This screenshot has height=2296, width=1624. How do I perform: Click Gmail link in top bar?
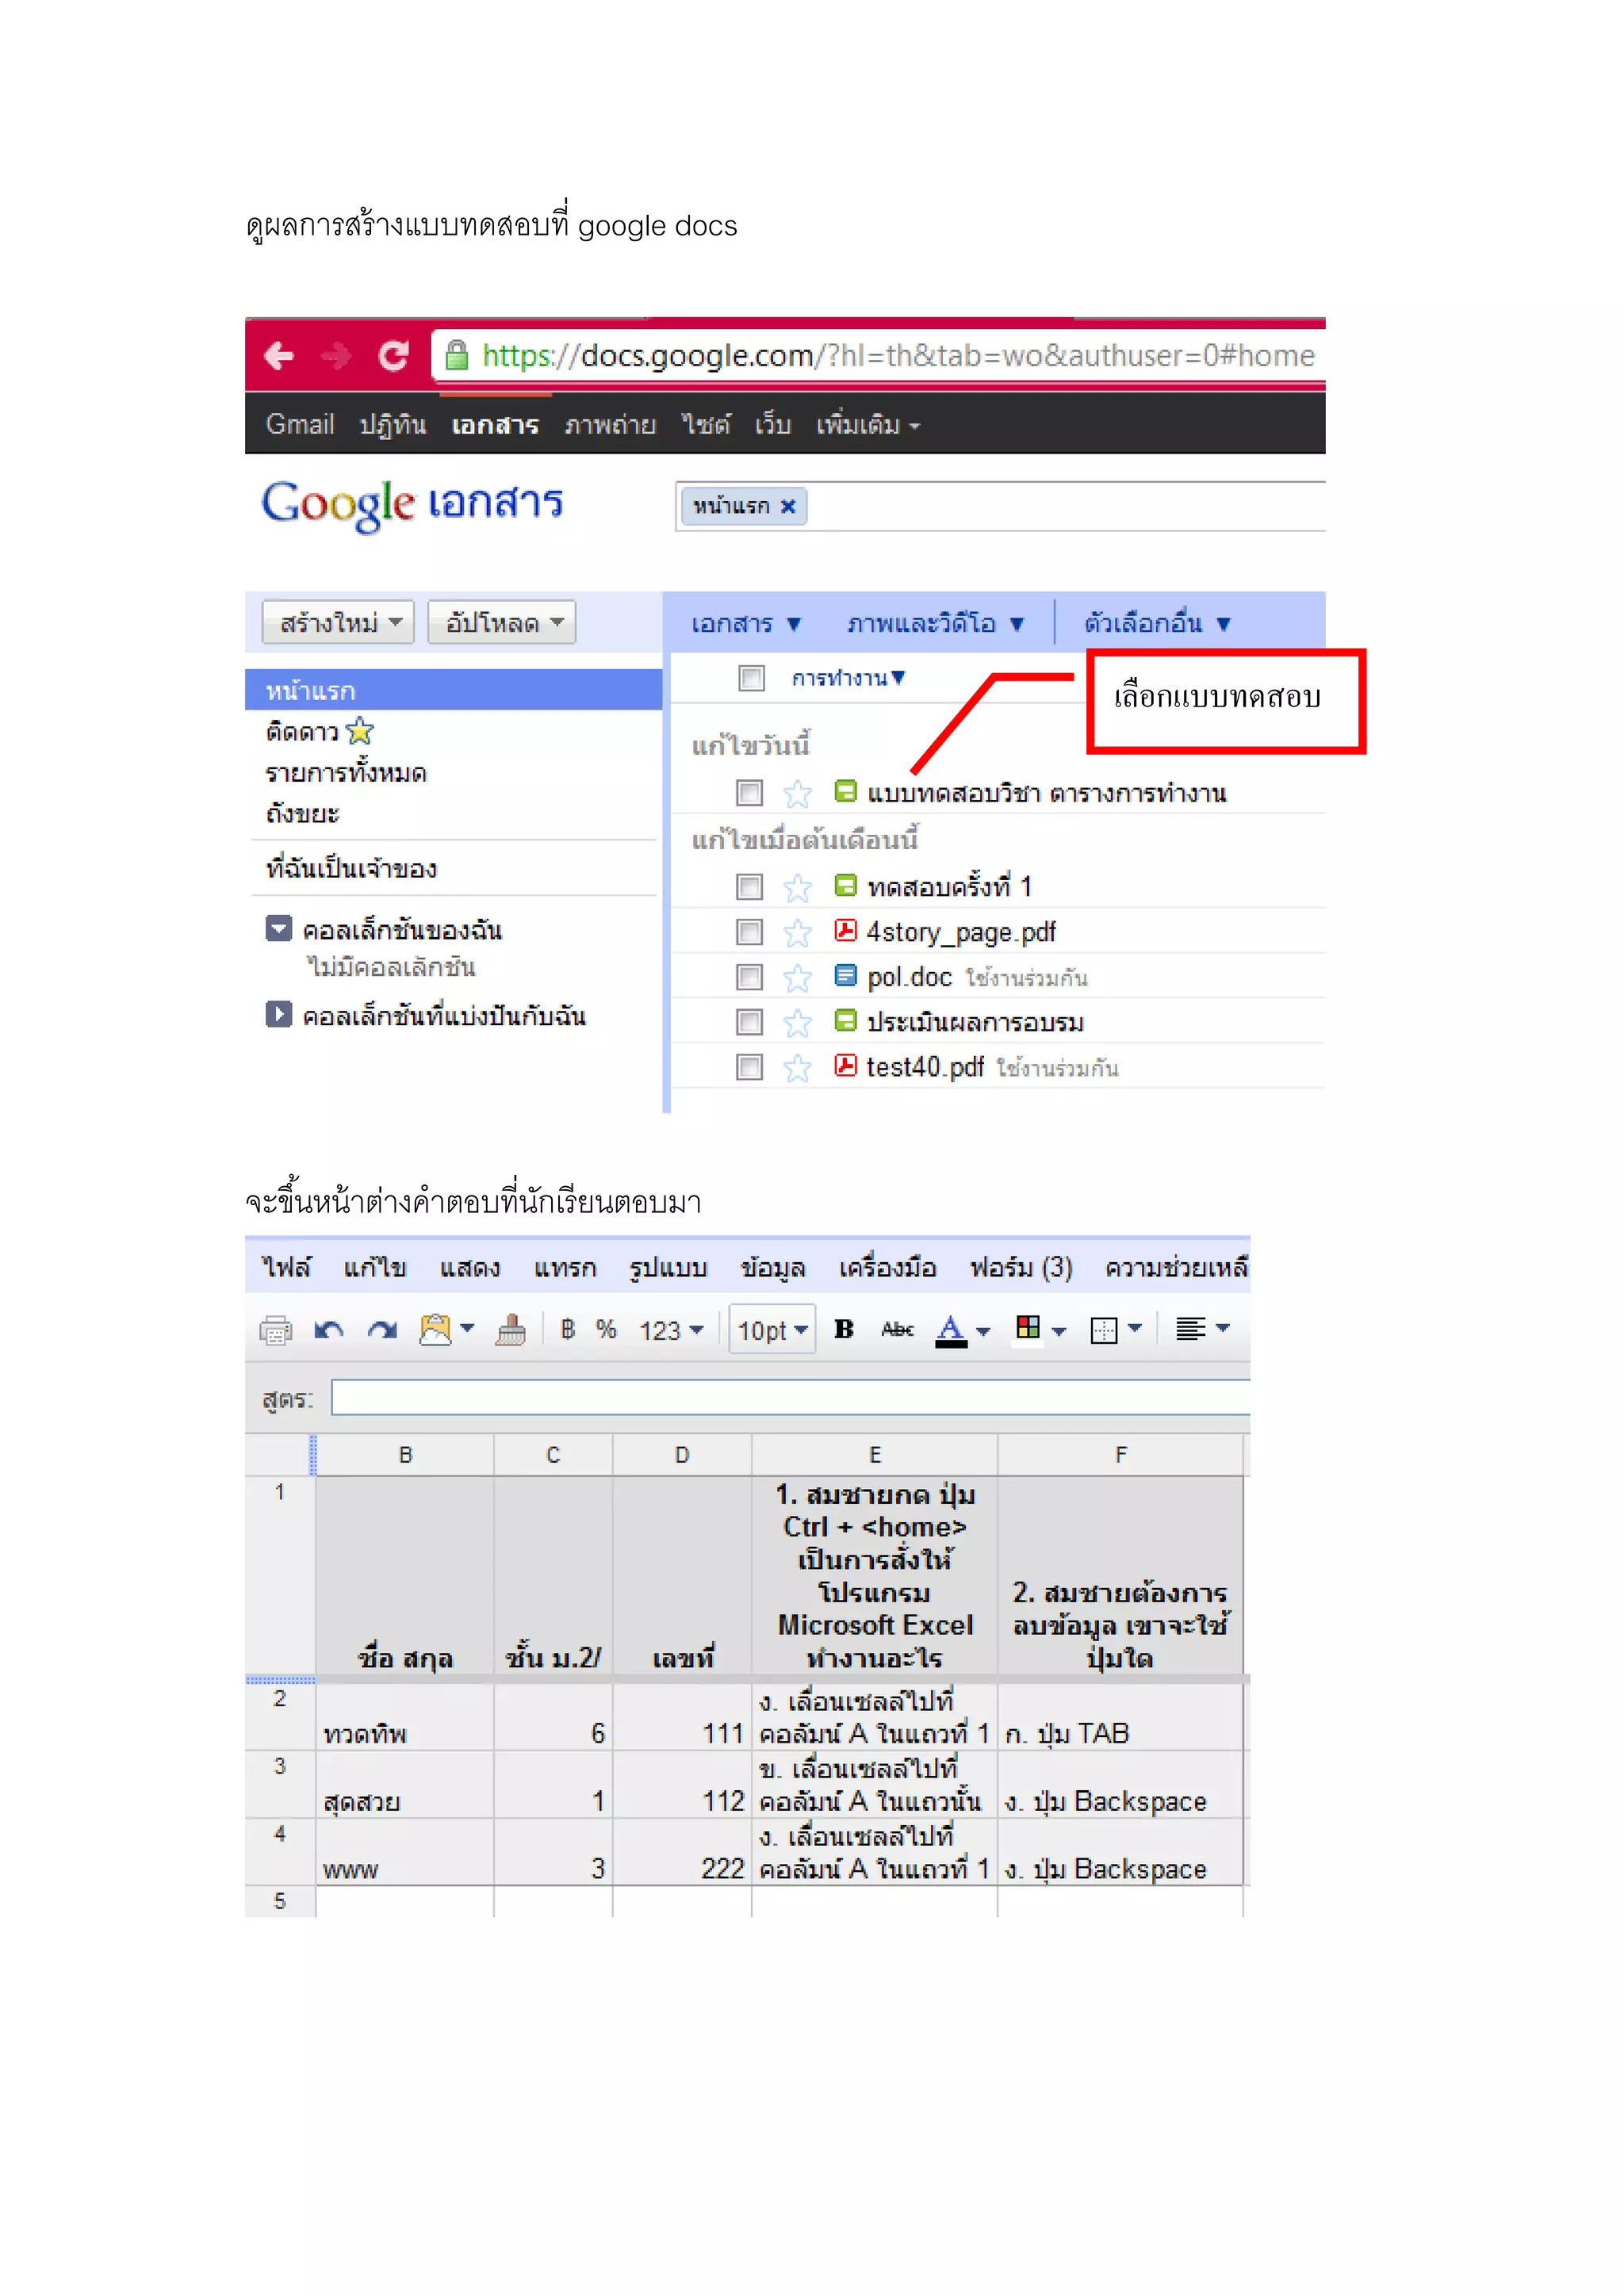pos(299,424)
